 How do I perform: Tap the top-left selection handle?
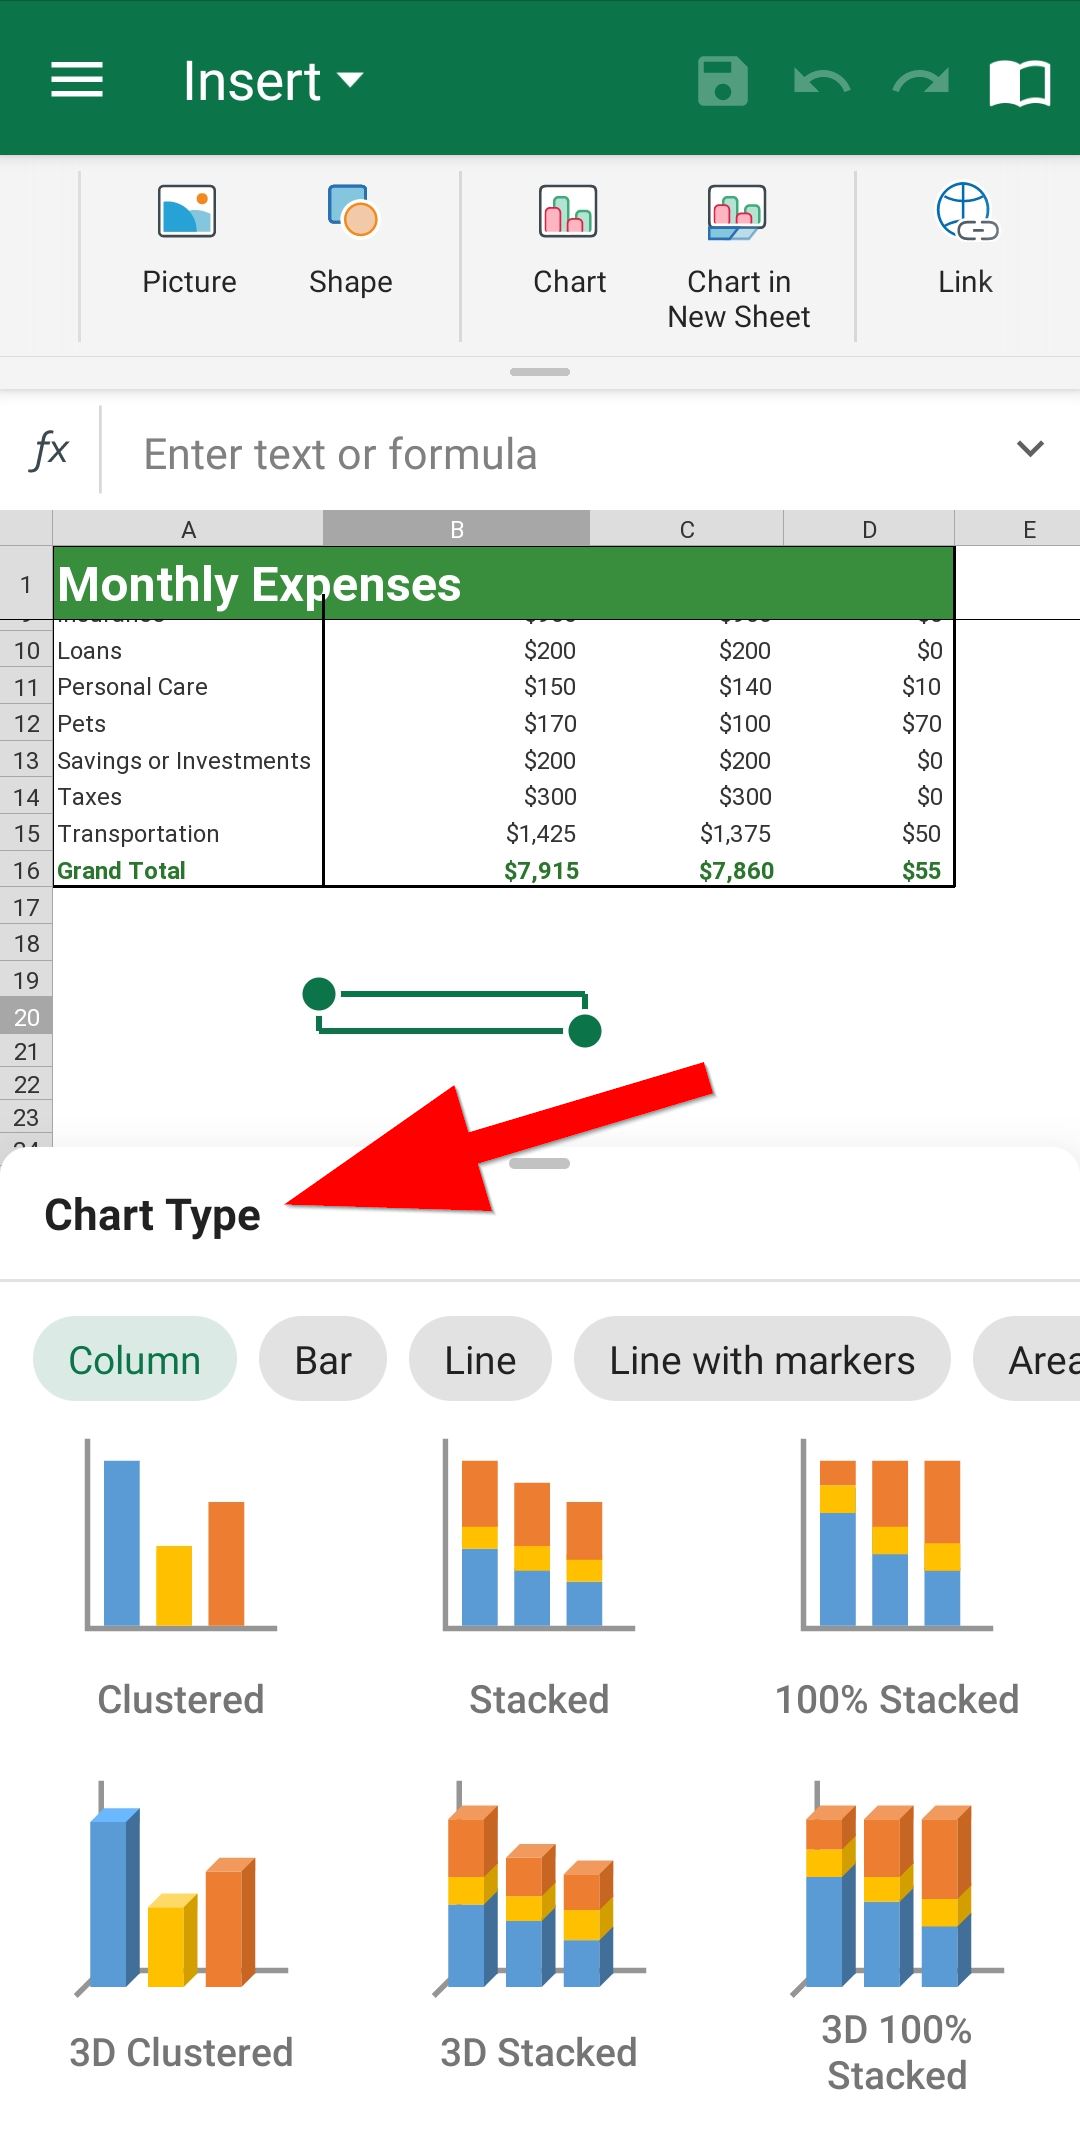[x=319, y=994]
